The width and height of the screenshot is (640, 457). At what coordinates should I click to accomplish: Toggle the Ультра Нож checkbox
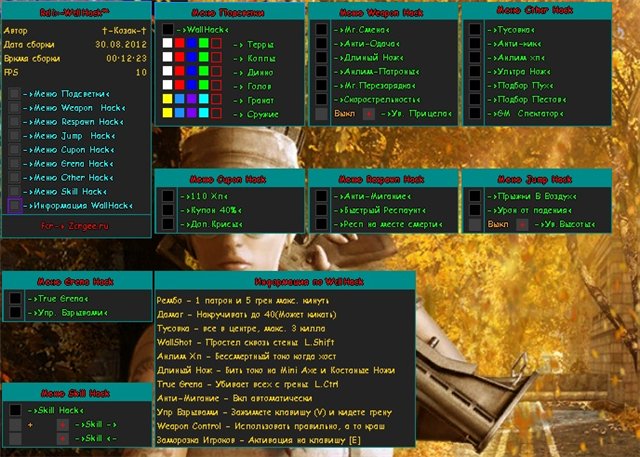click(x=475, y=71)
